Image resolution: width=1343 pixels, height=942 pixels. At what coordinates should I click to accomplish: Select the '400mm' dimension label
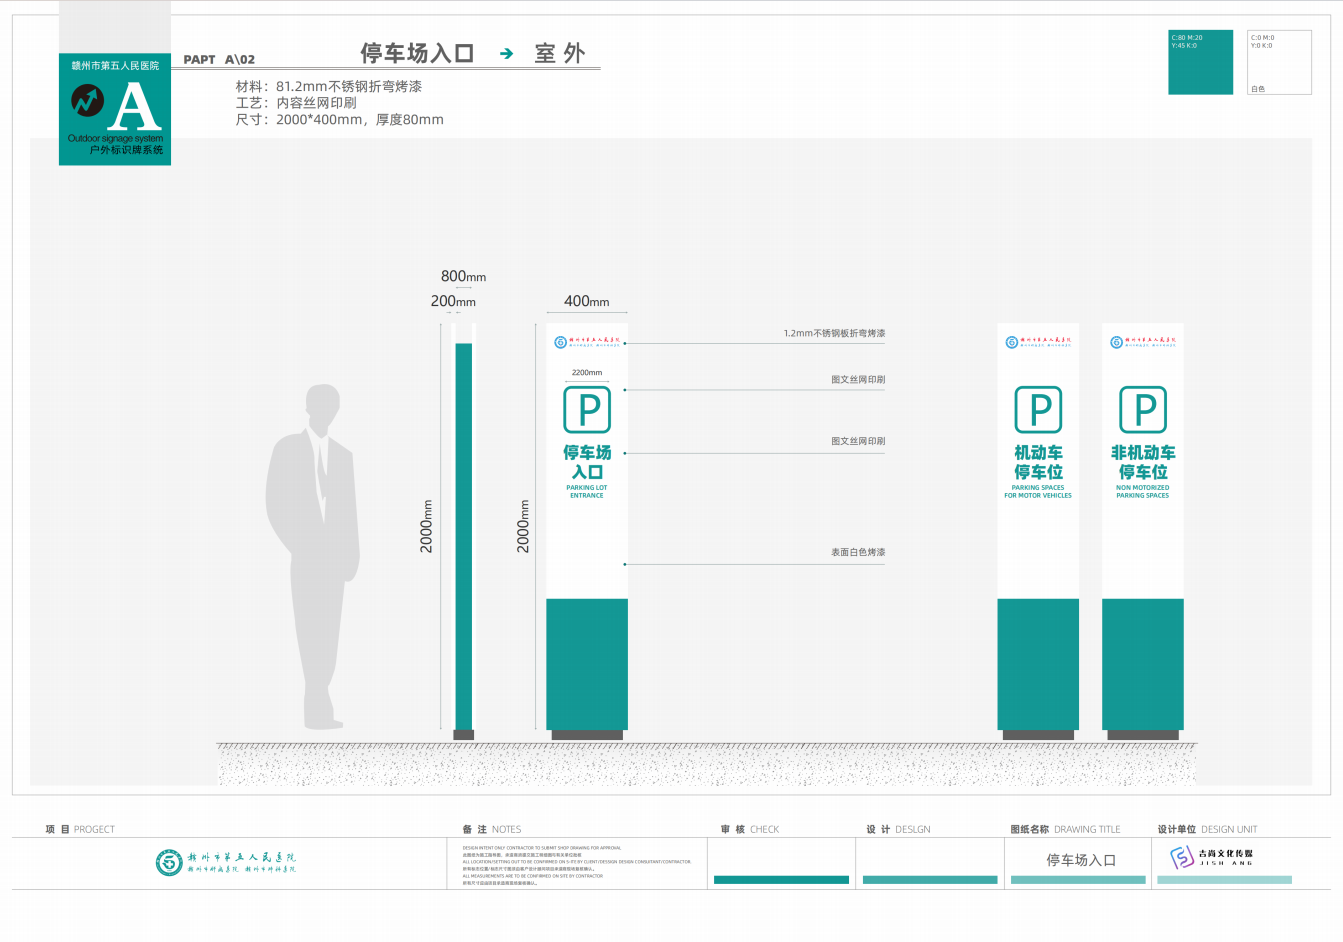coord(586,301)
